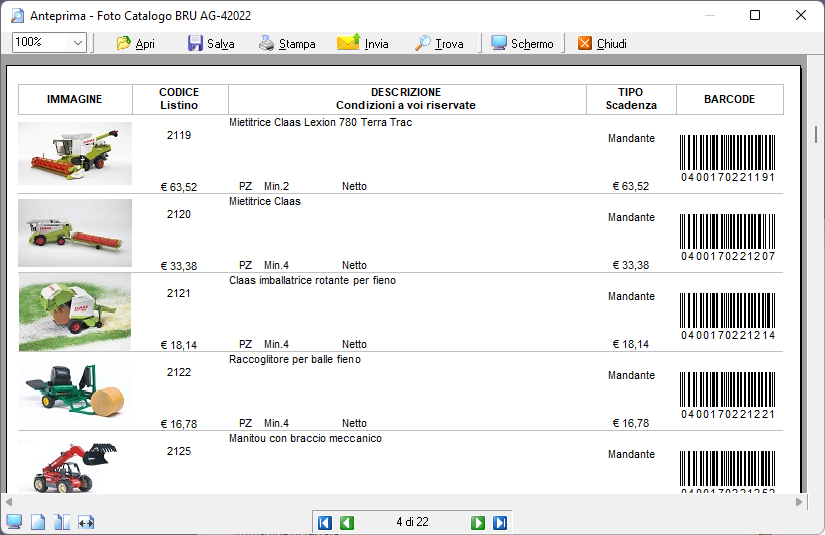Go to the next page
Image resolution: width=825 pixels, height=535 pixels.
[x=478, y=522]
